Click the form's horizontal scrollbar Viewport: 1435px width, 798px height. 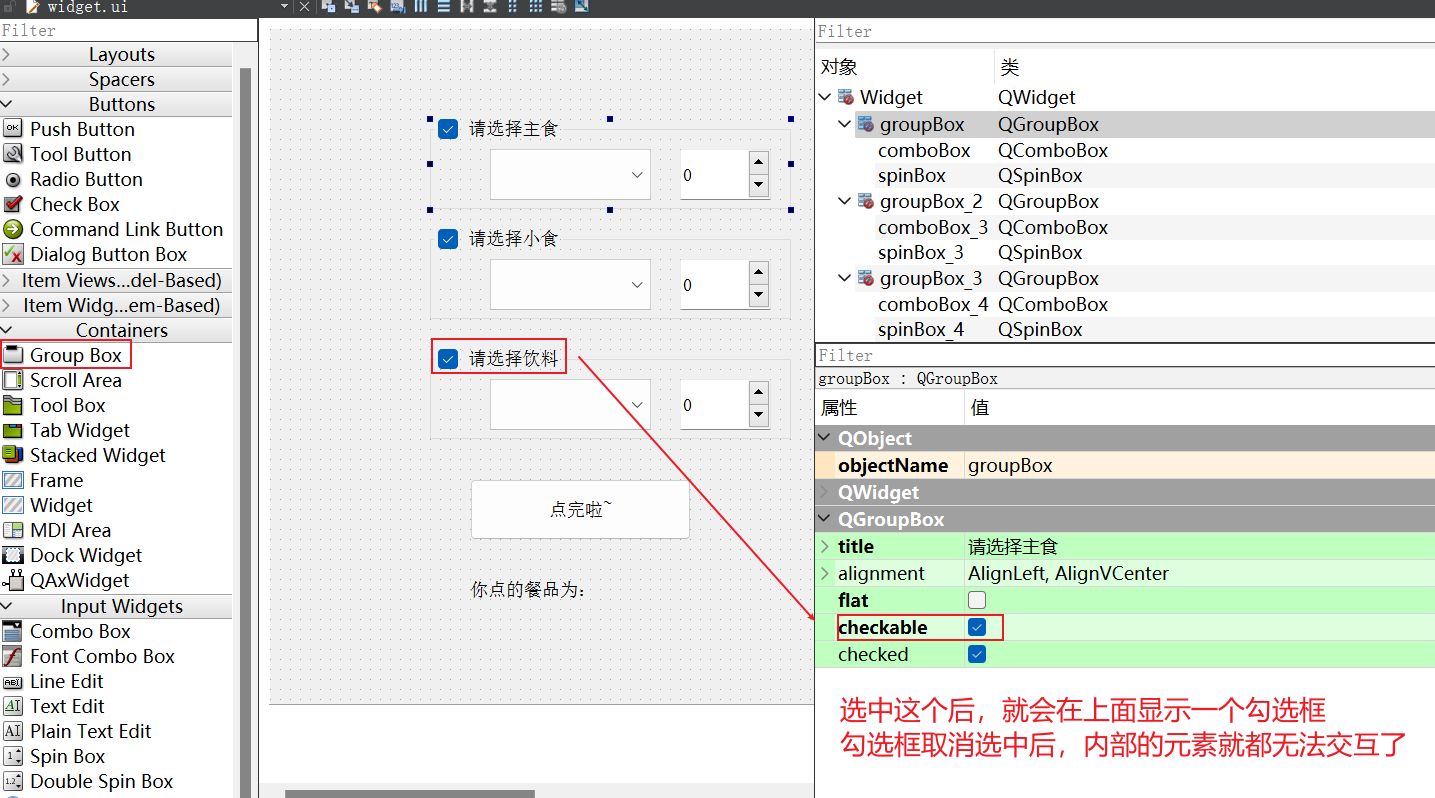click(x=410, y=793)
